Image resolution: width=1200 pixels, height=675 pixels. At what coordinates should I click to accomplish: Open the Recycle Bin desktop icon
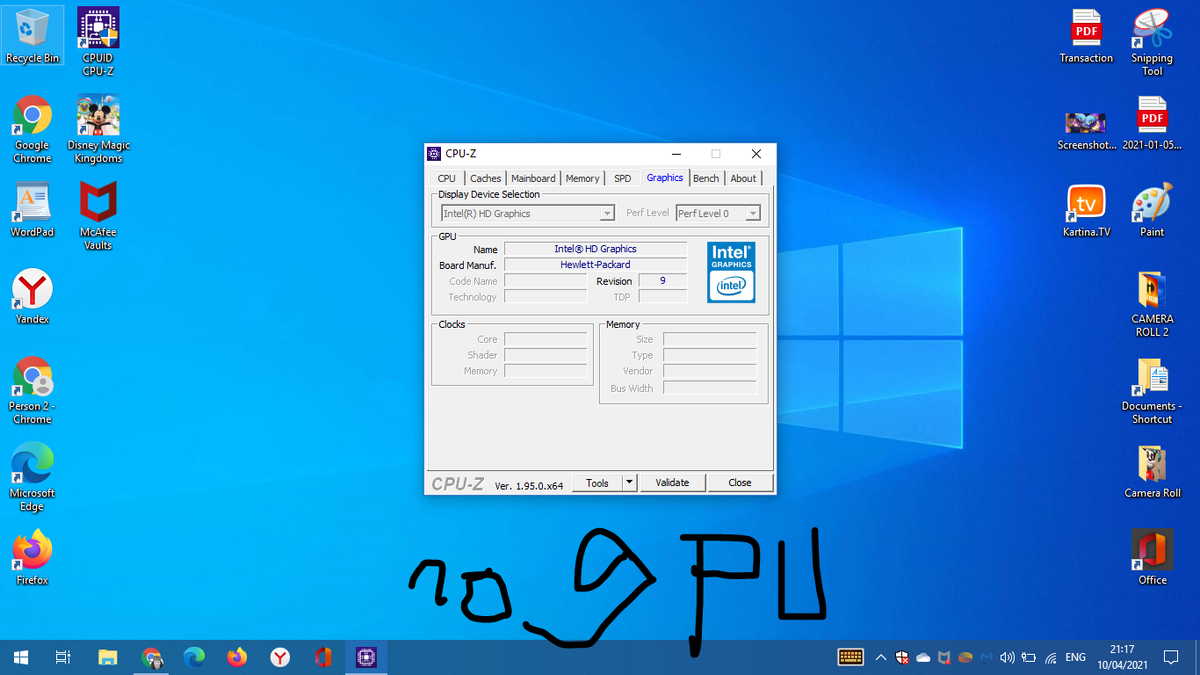[x=33, y=35]
